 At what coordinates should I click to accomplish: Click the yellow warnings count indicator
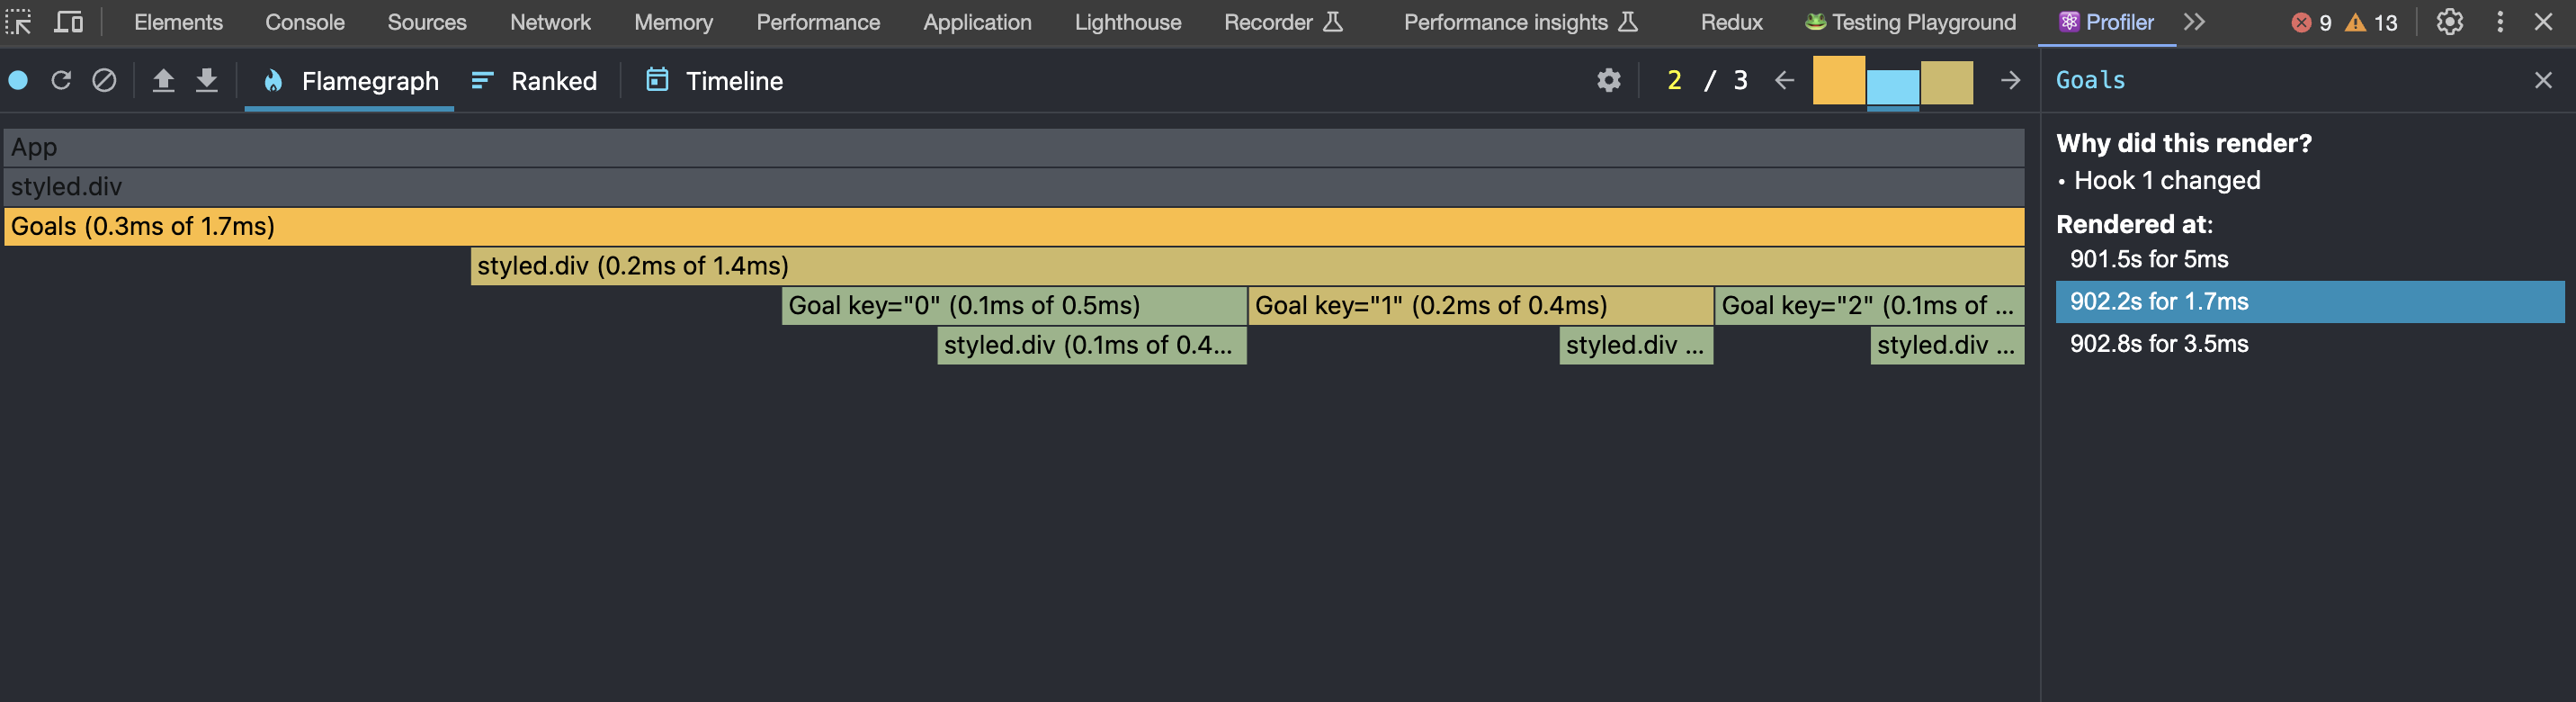(x=2371, y=23)
